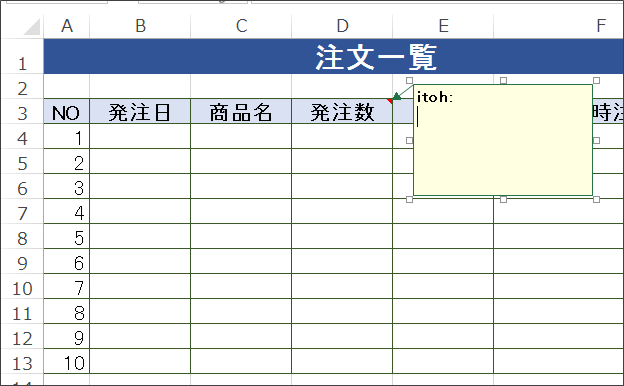Screen dimensions: 624x386
Task: Click the bottom-right resize handle of the comment
Action: [596, 199]
